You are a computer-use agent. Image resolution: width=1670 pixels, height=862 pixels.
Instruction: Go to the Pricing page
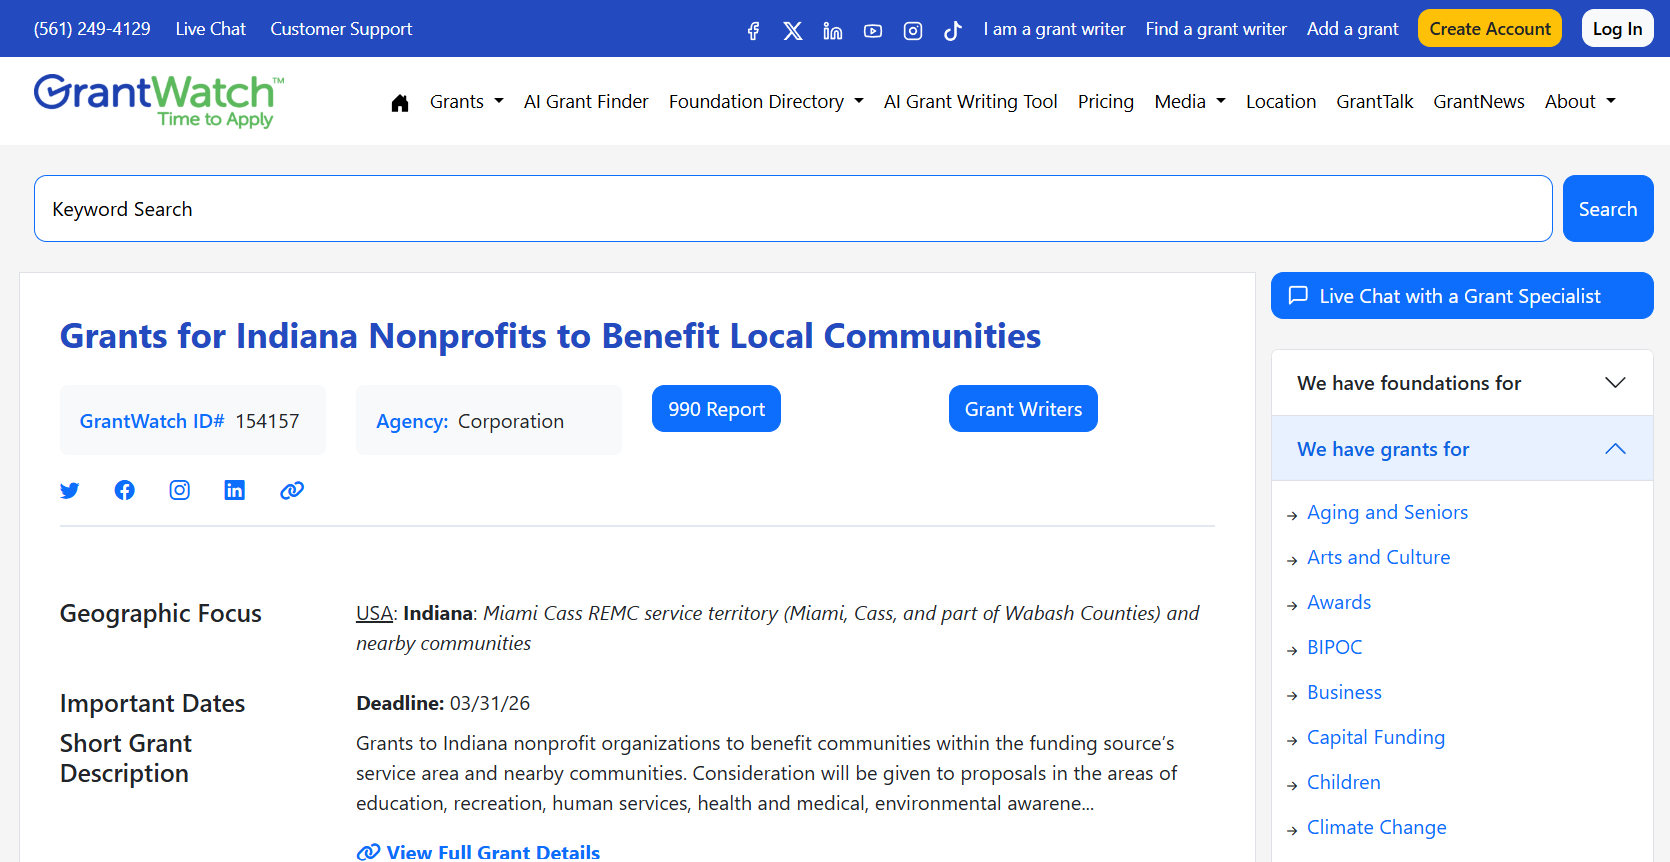(x=1106, y=101)
